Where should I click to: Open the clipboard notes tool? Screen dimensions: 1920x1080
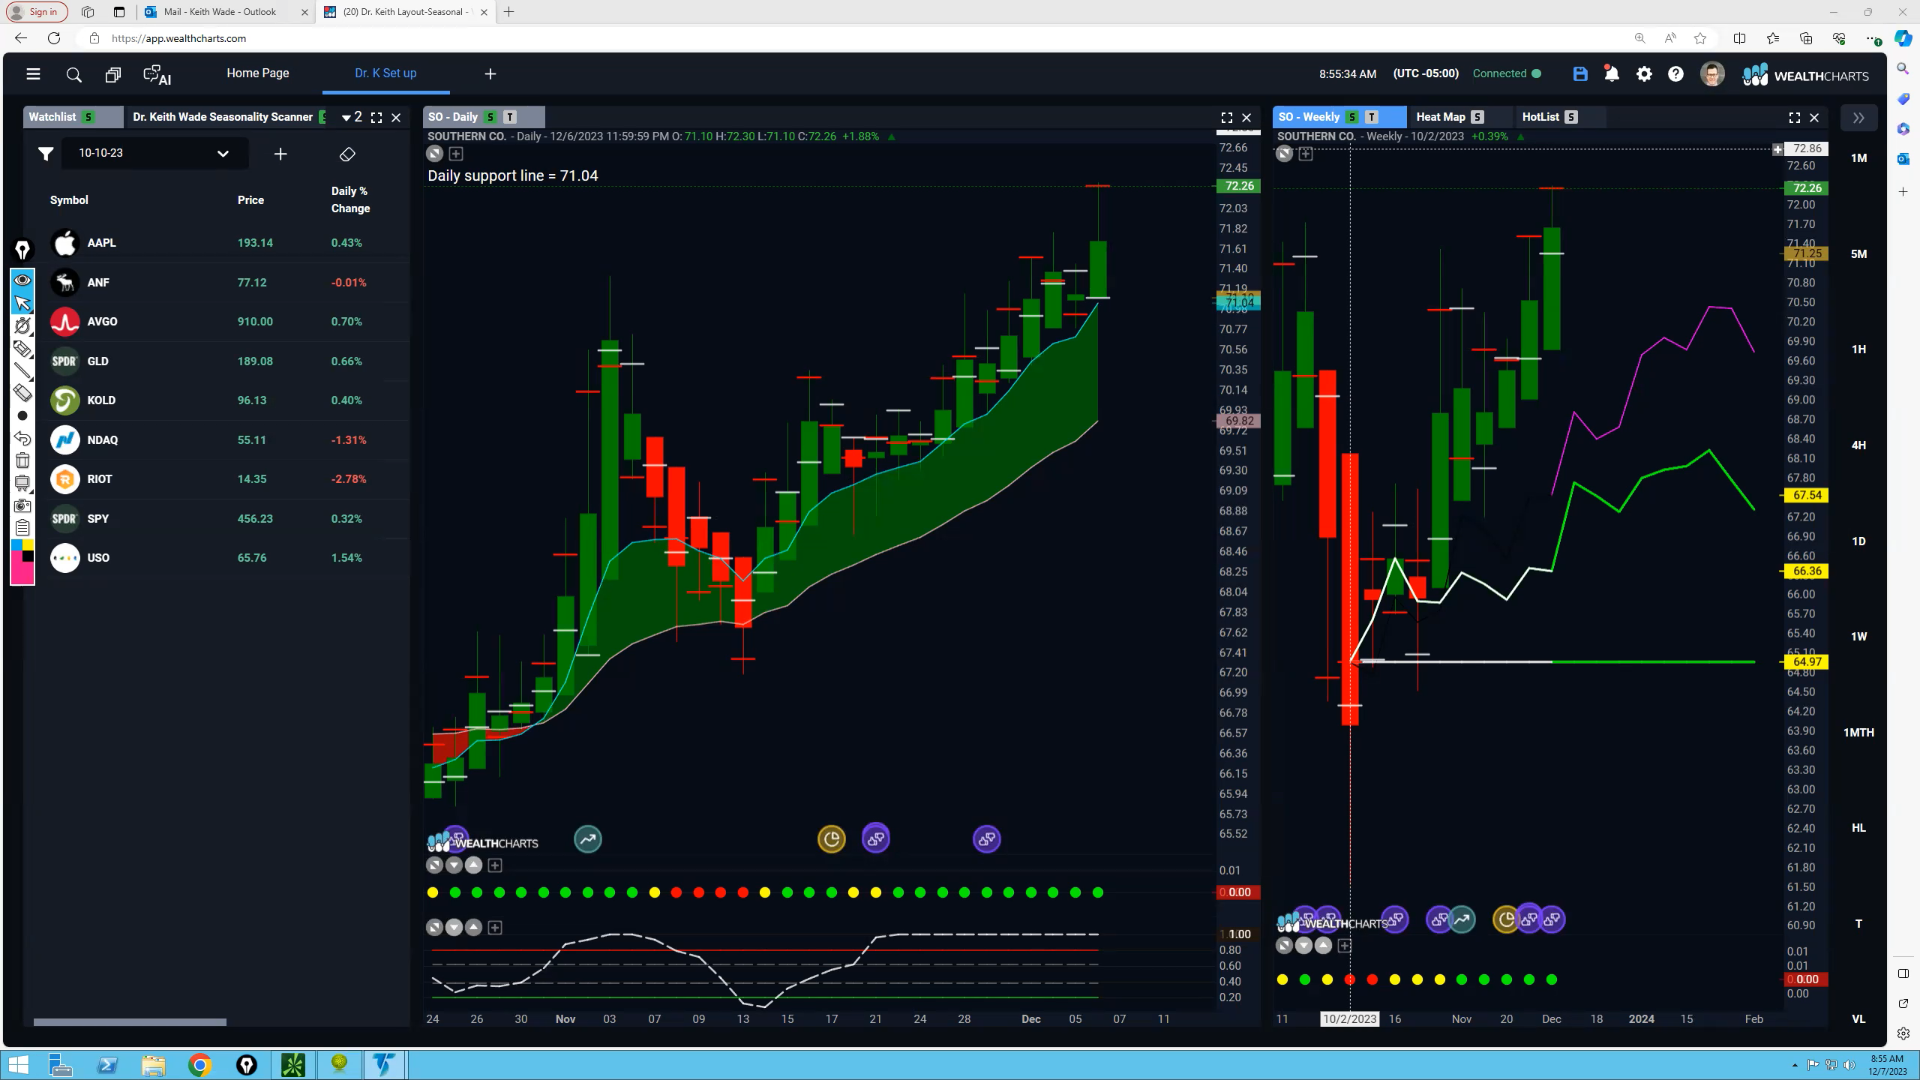(22, 528)
